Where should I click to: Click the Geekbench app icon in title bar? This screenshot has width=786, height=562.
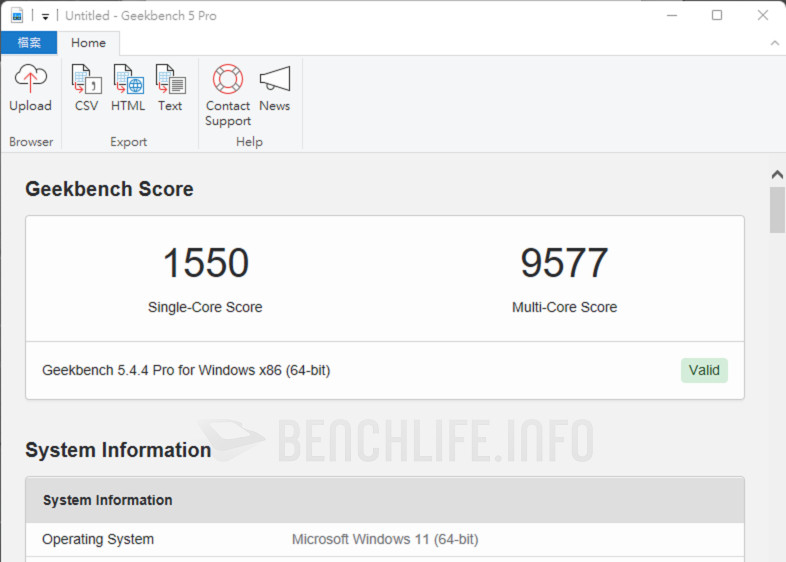point(17,15)
